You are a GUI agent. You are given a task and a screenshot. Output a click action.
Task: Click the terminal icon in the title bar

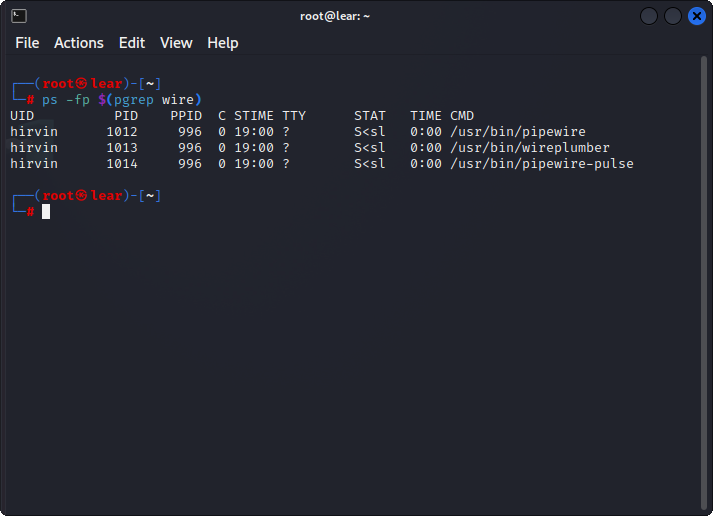19,16
